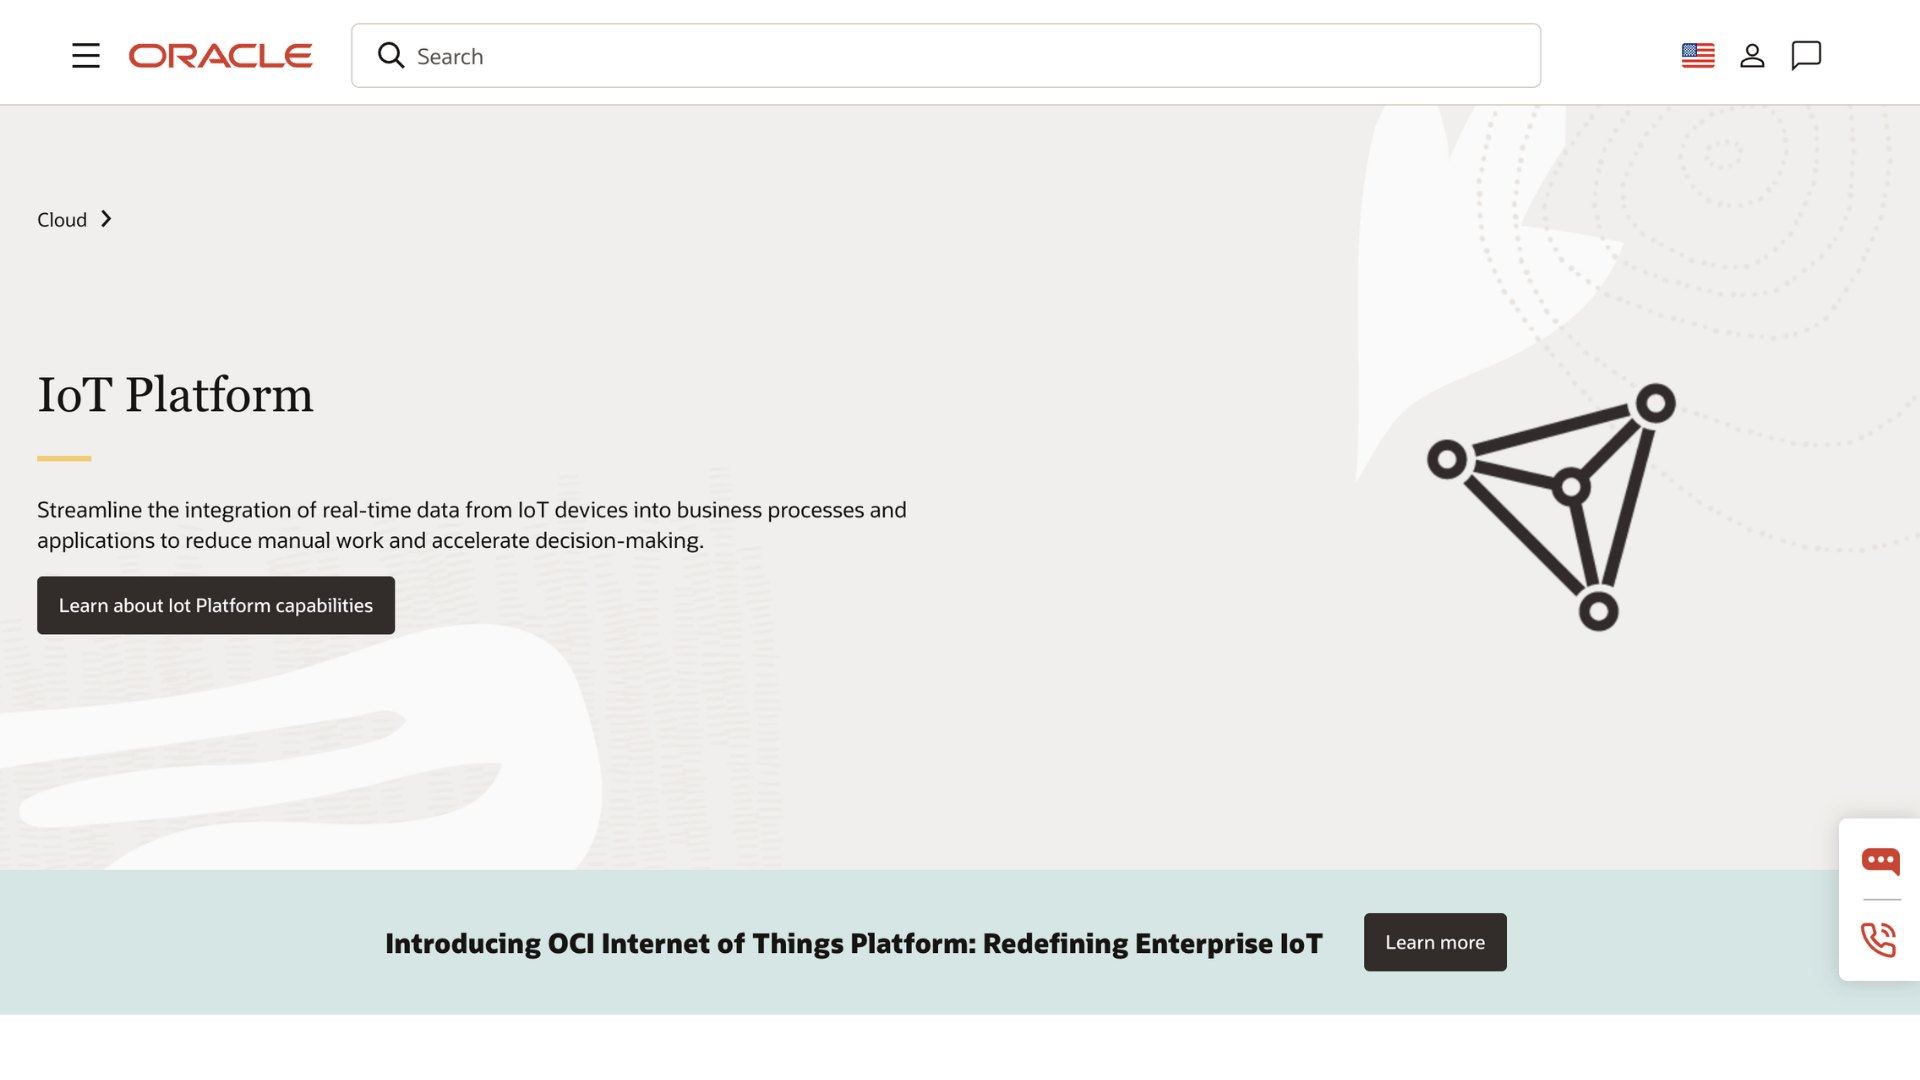Viewport: 1920px width, 1080px height.
Task: Click the Oracle logo
Action: pos(220,56)
